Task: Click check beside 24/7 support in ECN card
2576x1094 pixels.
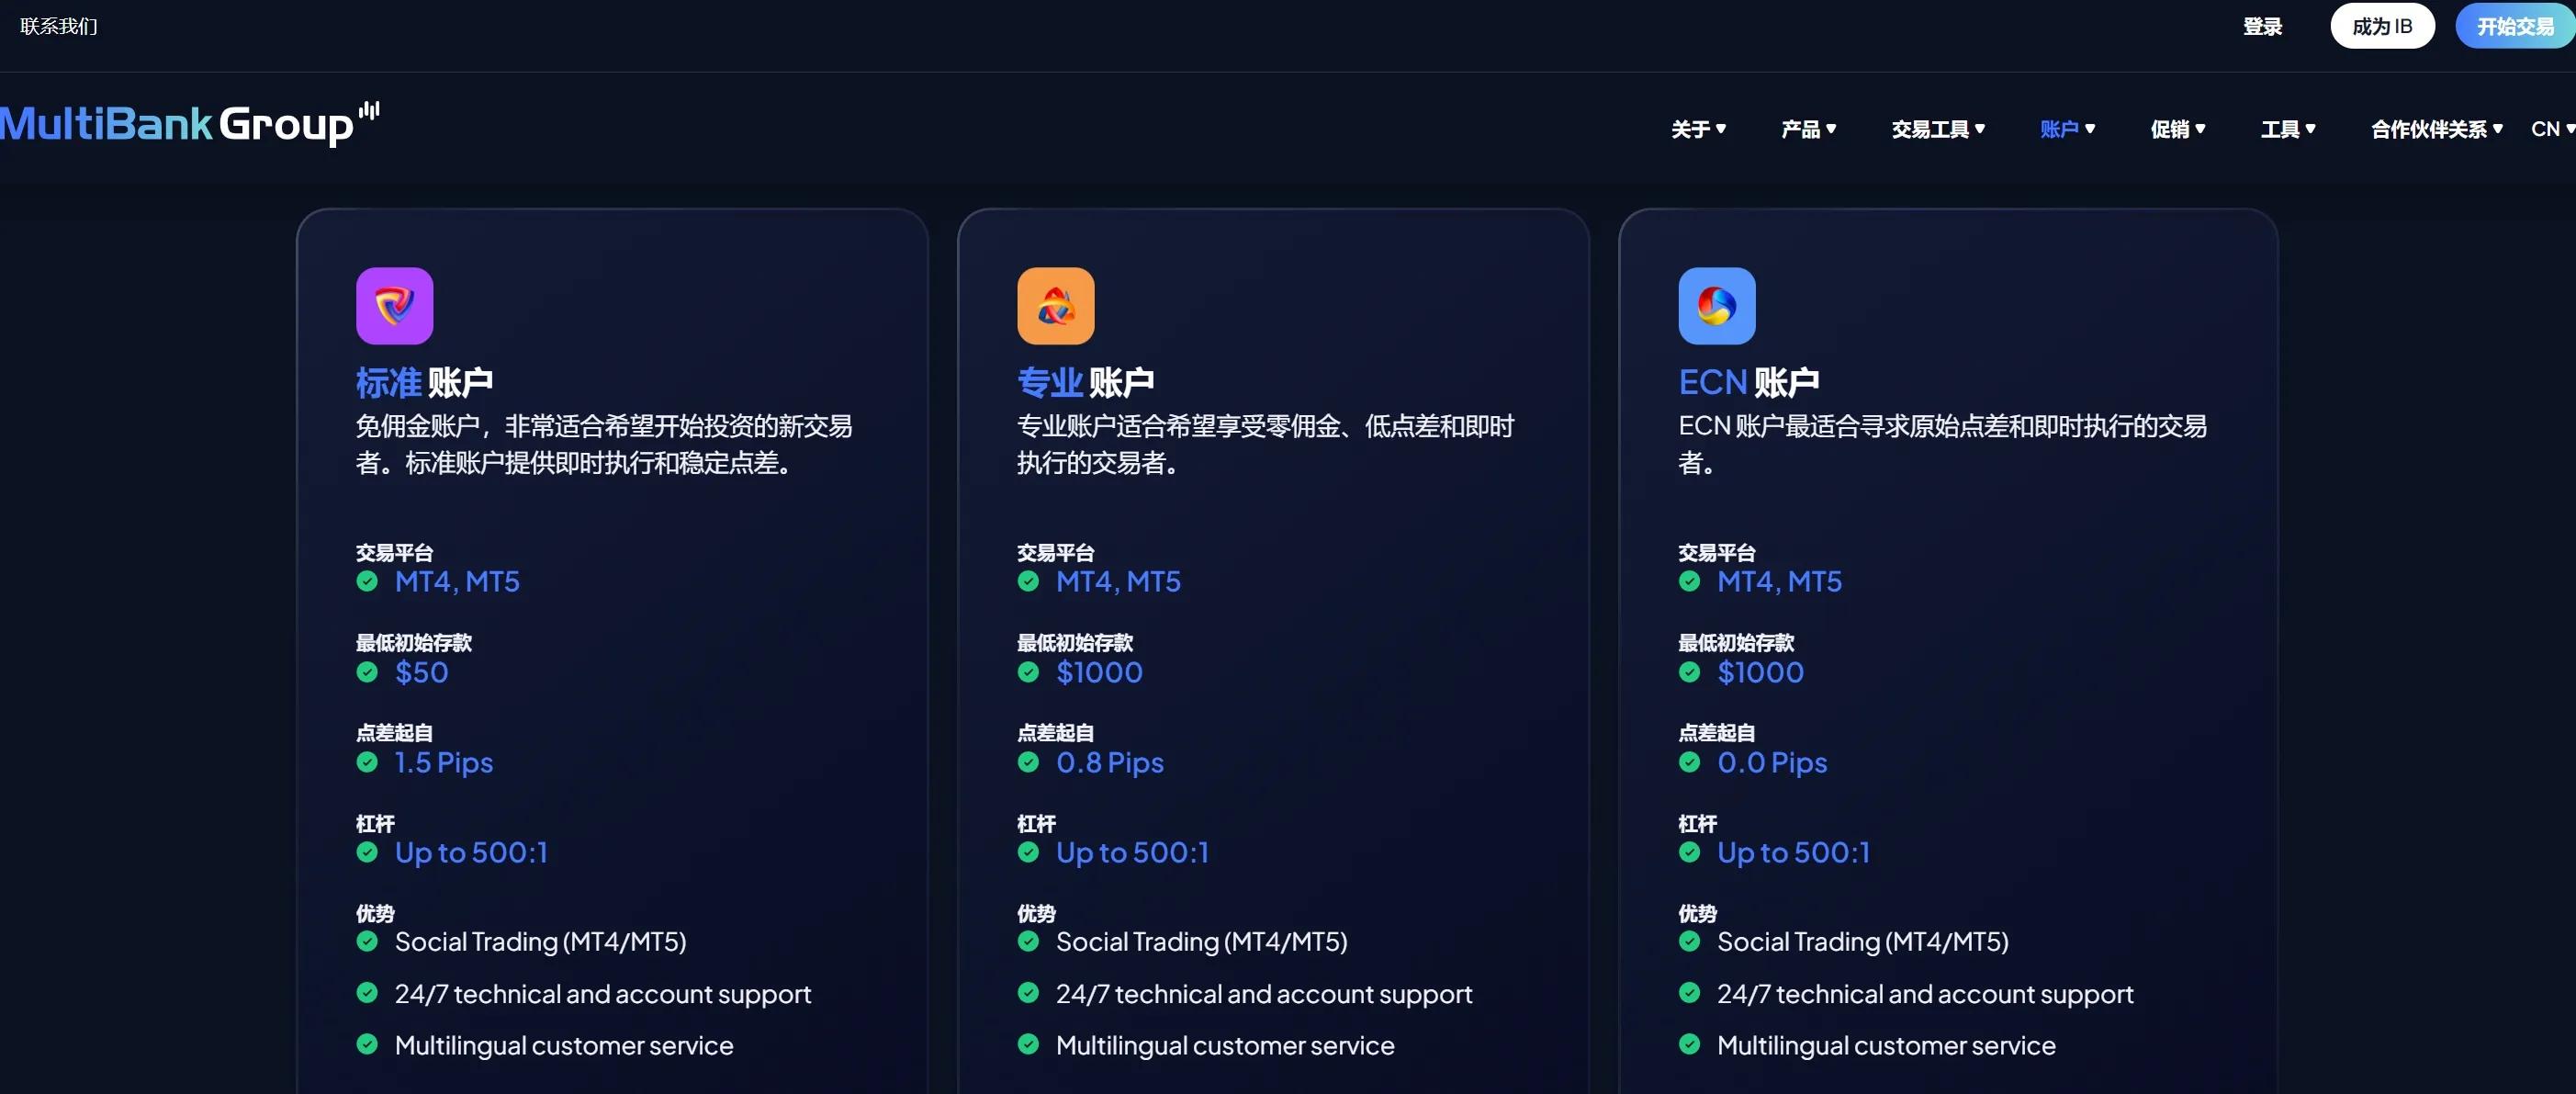Action: pyautogui.click(x=1689, y=993)
